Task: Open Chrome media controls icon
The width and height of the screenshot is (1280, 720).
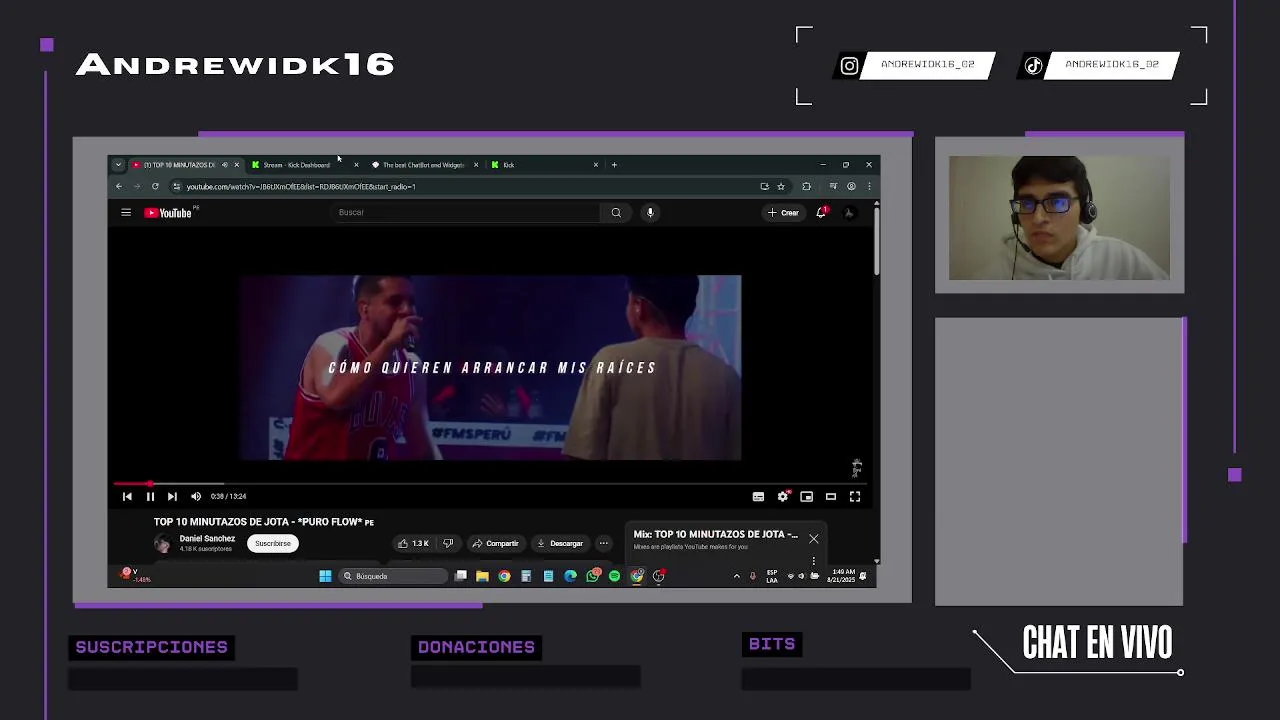Action: (x=833, y=186)
